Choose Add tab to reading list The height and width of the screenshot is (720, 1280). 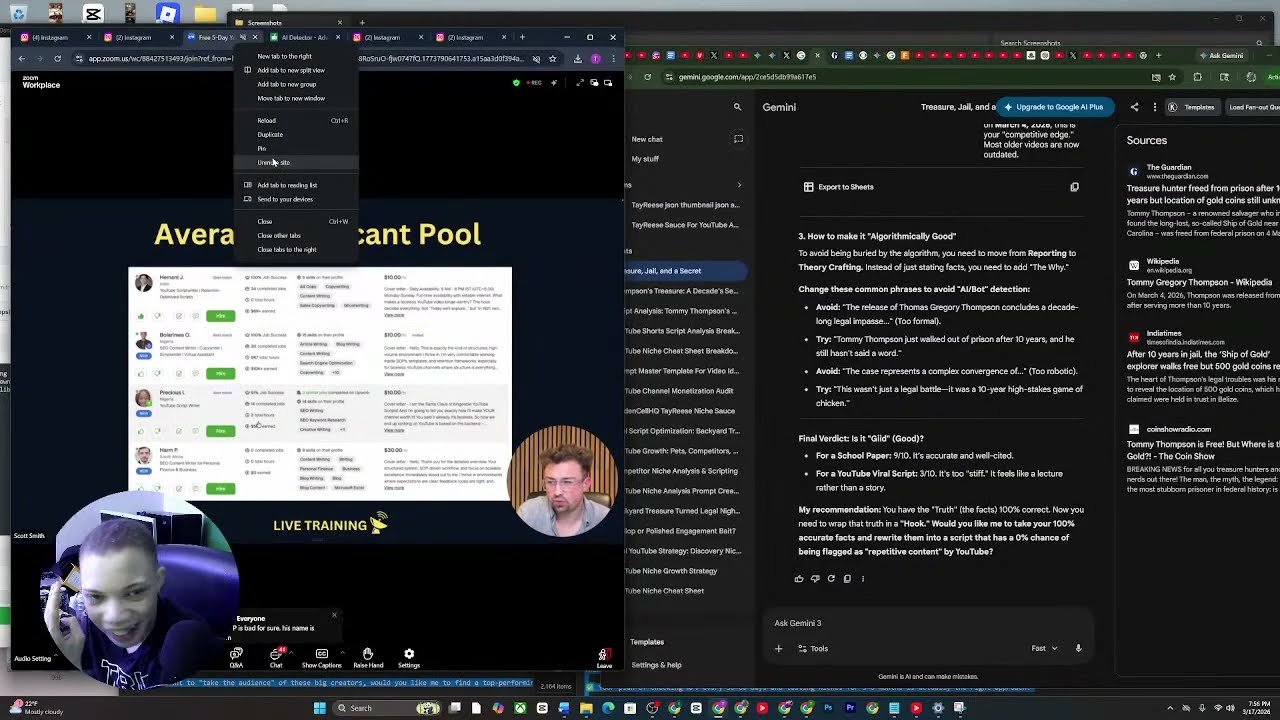point(287,185)
